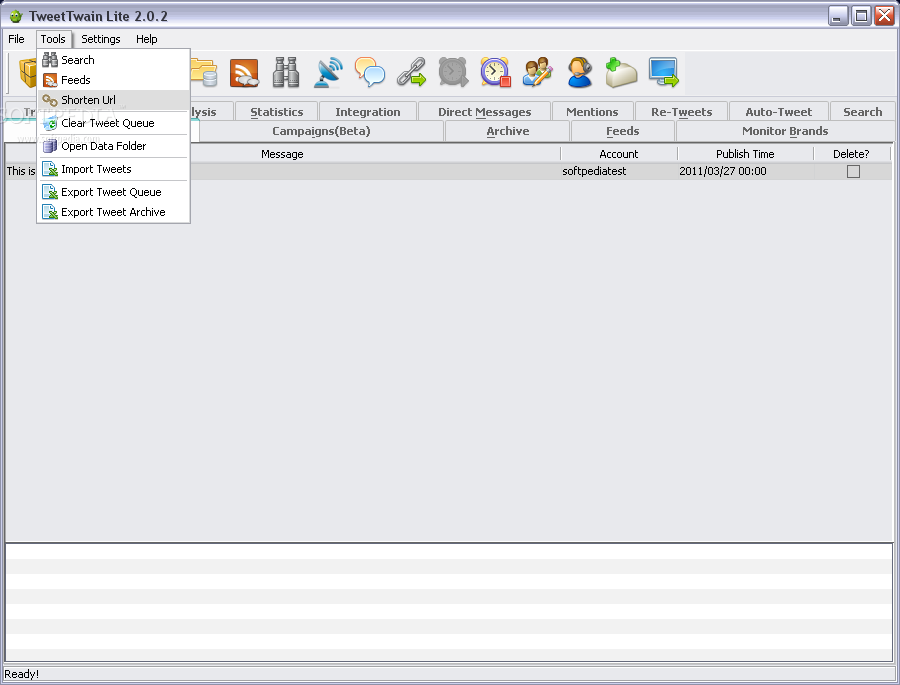The image size is (900, 685).
Task: Click the Ready! status bar text
Action: 21,674
